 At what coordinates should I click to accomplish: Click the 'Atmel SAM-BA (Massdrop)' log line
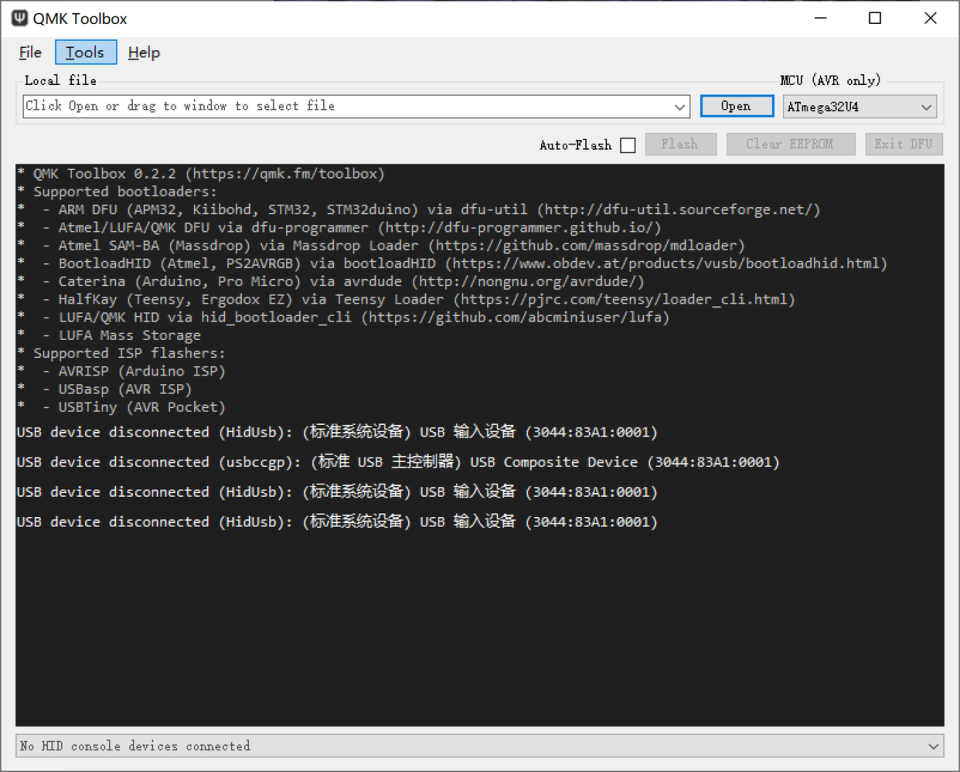click(381, 245)
